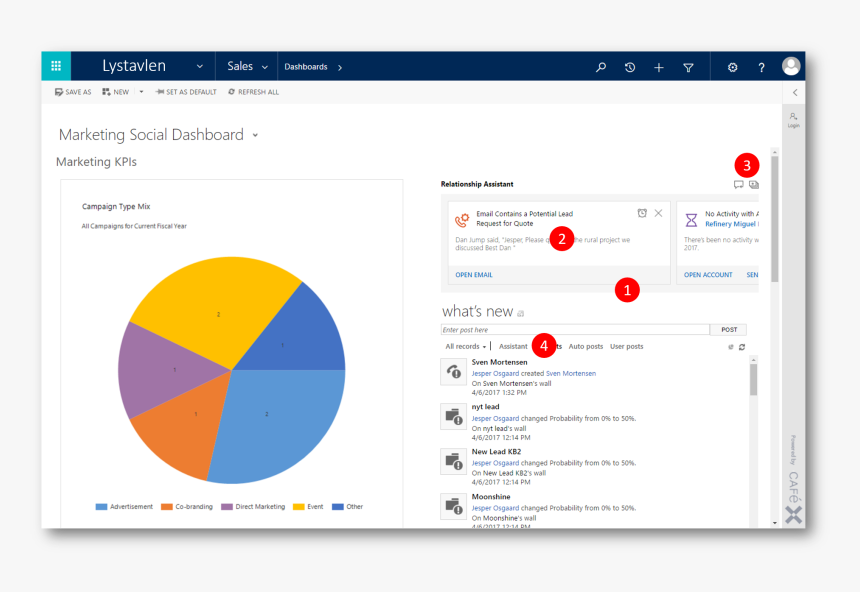The height and width of the screenshot is (592, 860).
Task: Click the New Lead KB2 post title
Action: click(x=496, y=452)
